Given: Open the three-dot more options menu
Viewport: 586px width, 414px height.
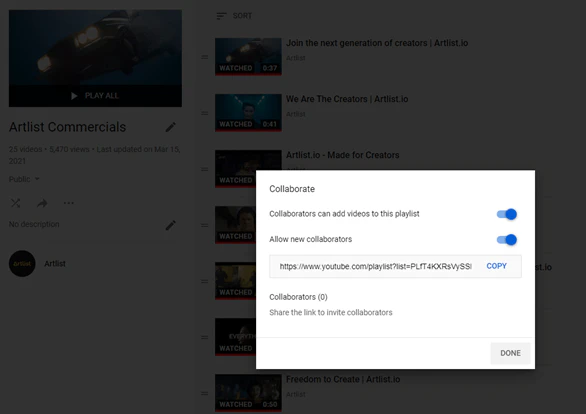Looking at the screenshot, I should [x=68, y=203].
